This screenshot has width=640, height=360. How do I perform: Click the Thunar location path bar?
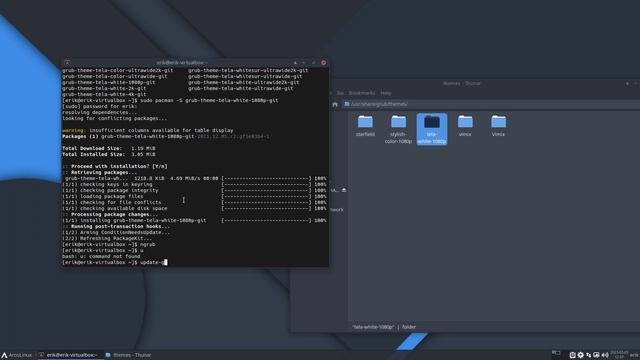490,104
